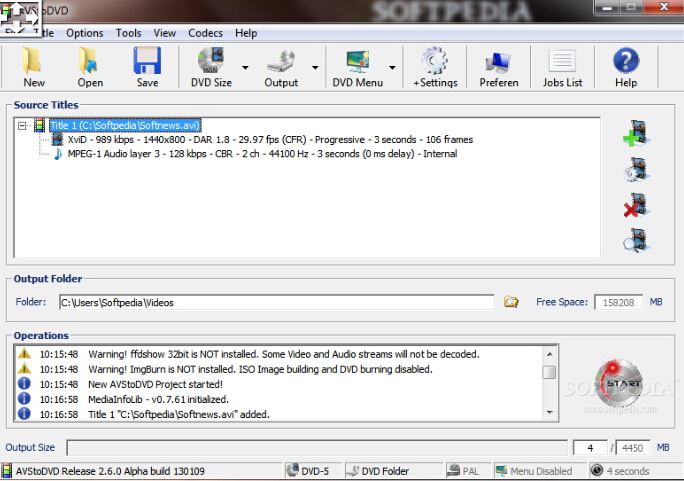This screenshot has width=684, height=481.
Task: Select the XviD 989 kbps video stream row
Action: pos(270,140)
